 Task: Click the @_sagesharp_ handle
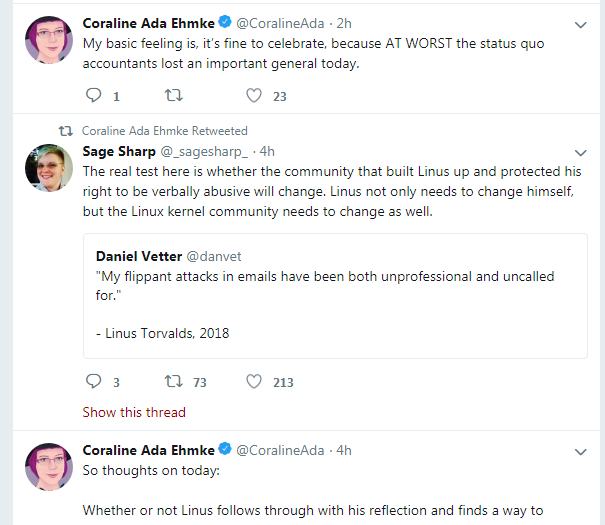pyautogui.click(x=201, y=151)
